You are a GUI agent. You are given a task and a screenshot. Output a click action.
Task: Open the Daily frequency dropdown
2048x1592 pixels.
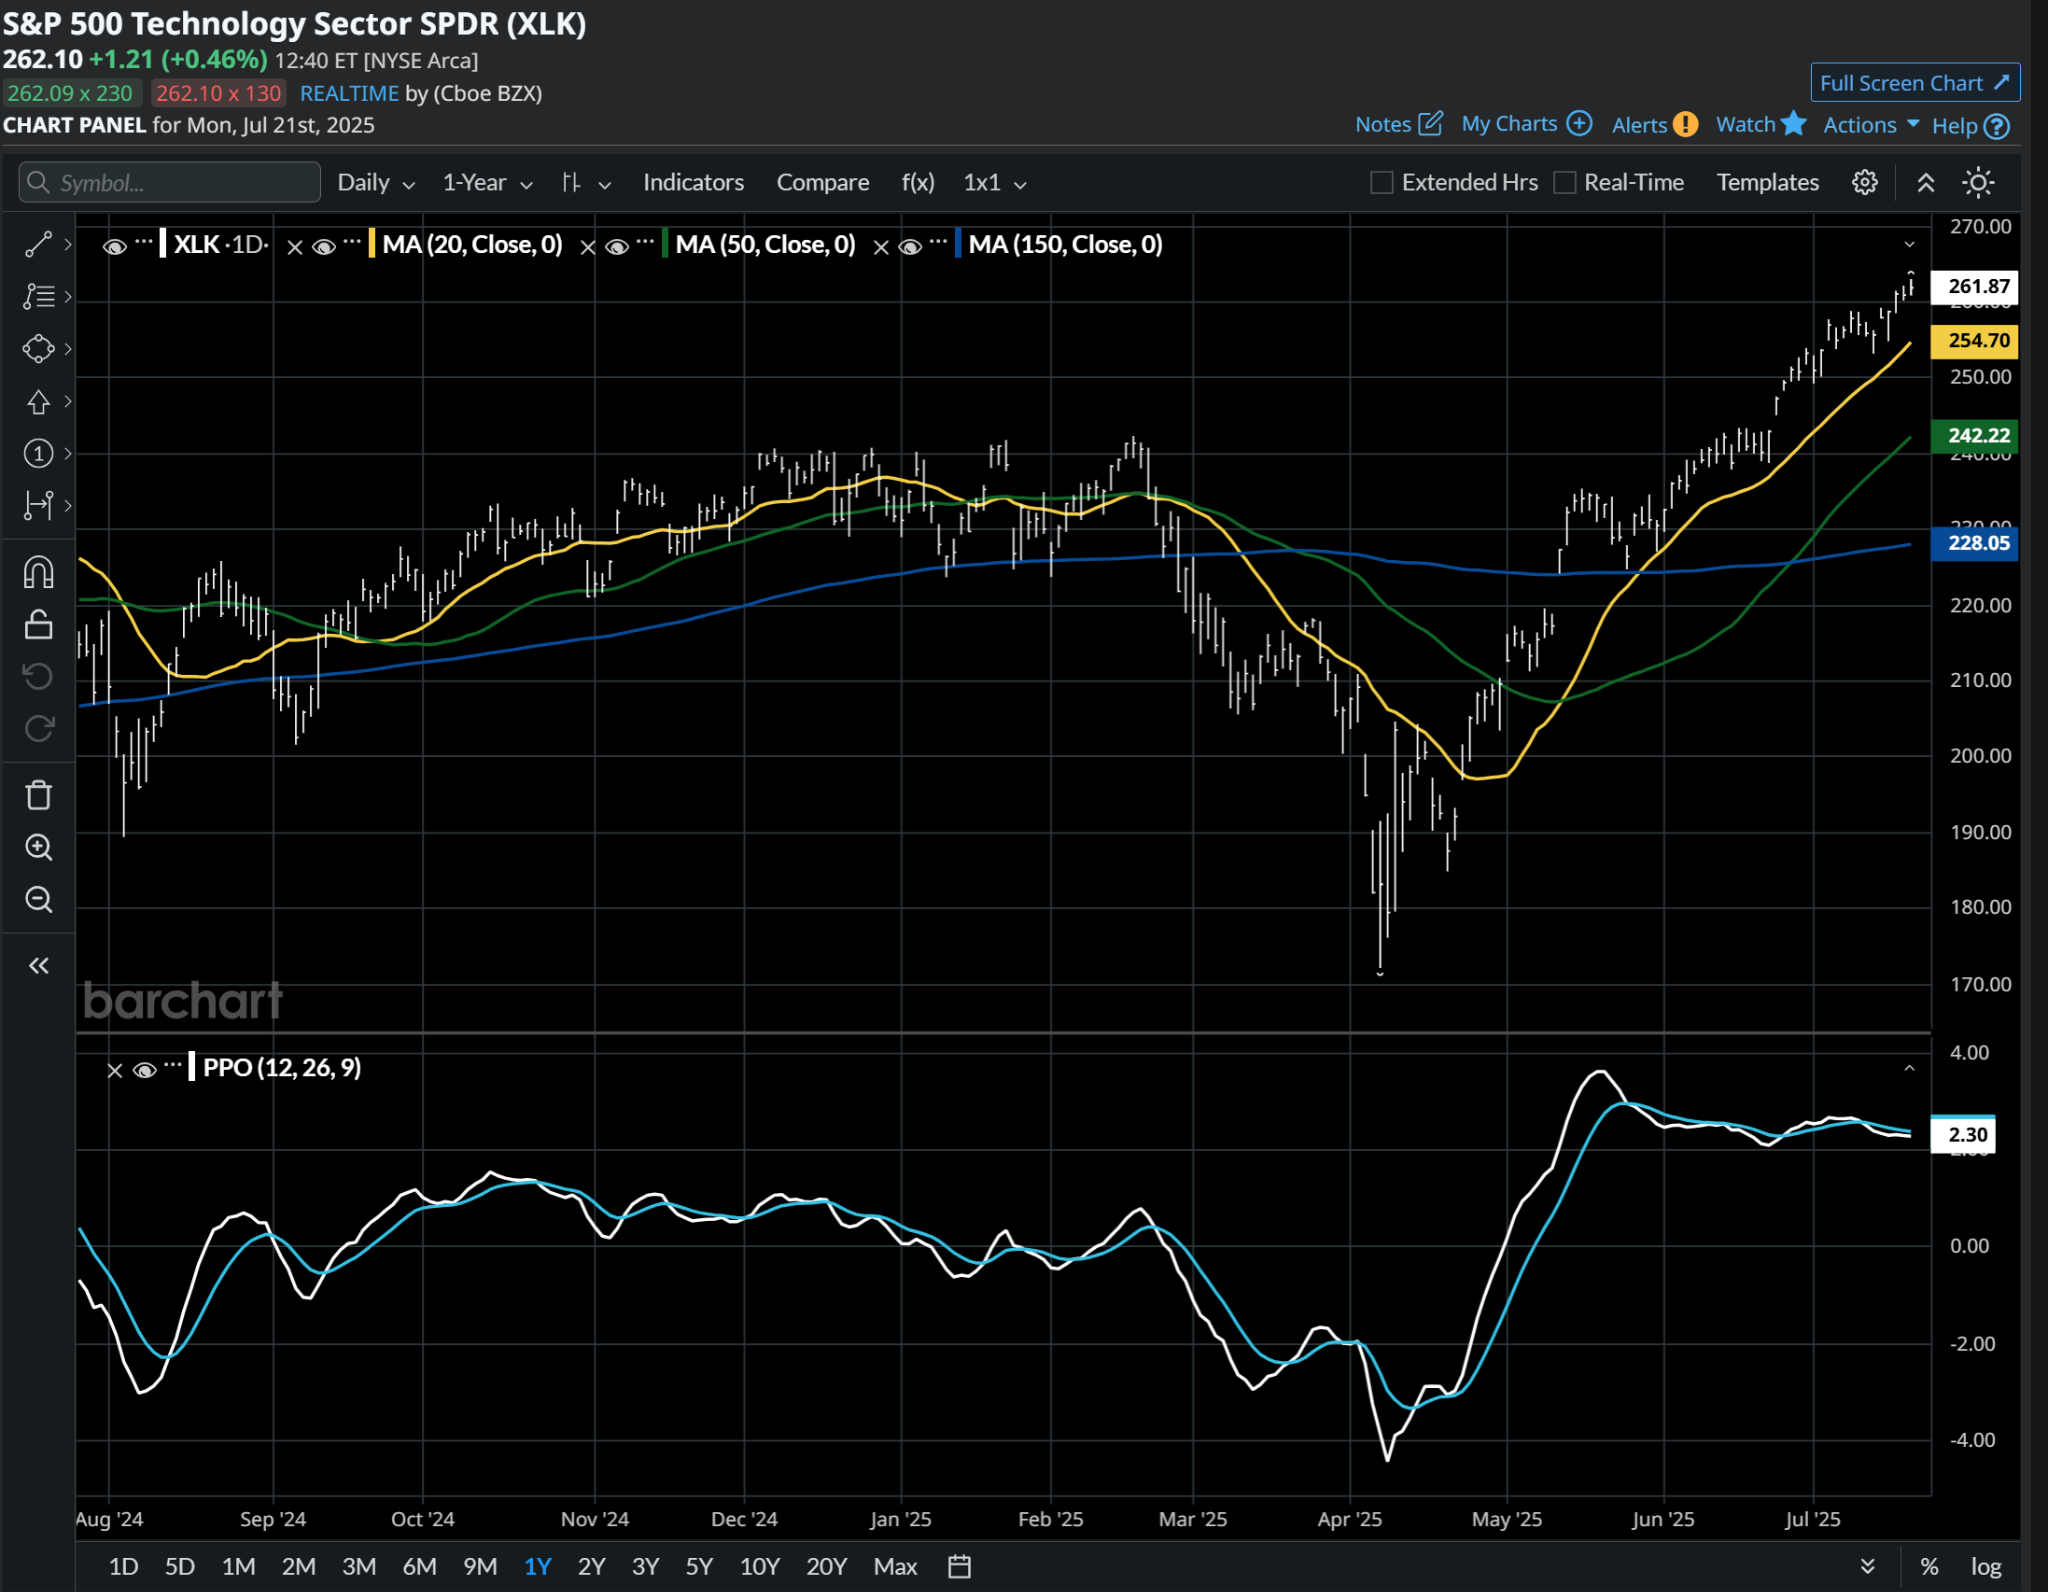click(x=375, y=183)
